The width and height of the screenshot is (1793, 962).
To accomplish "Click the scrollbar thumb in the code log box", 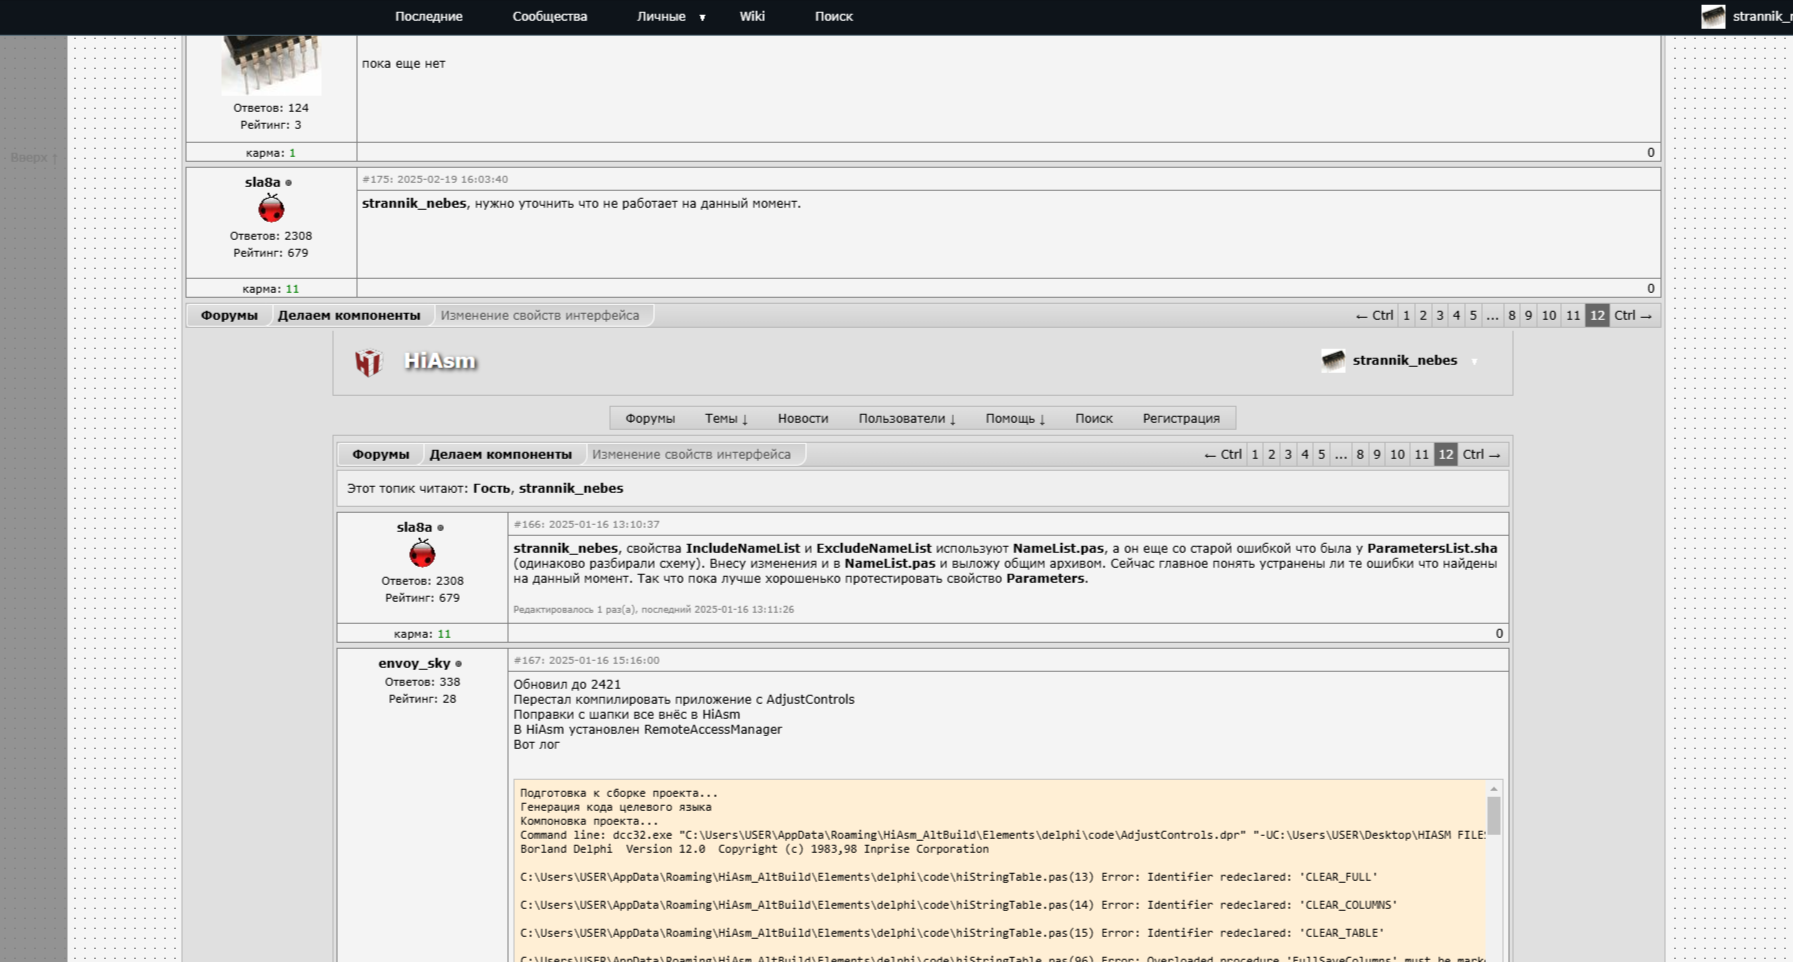I will pos(1493,815).
